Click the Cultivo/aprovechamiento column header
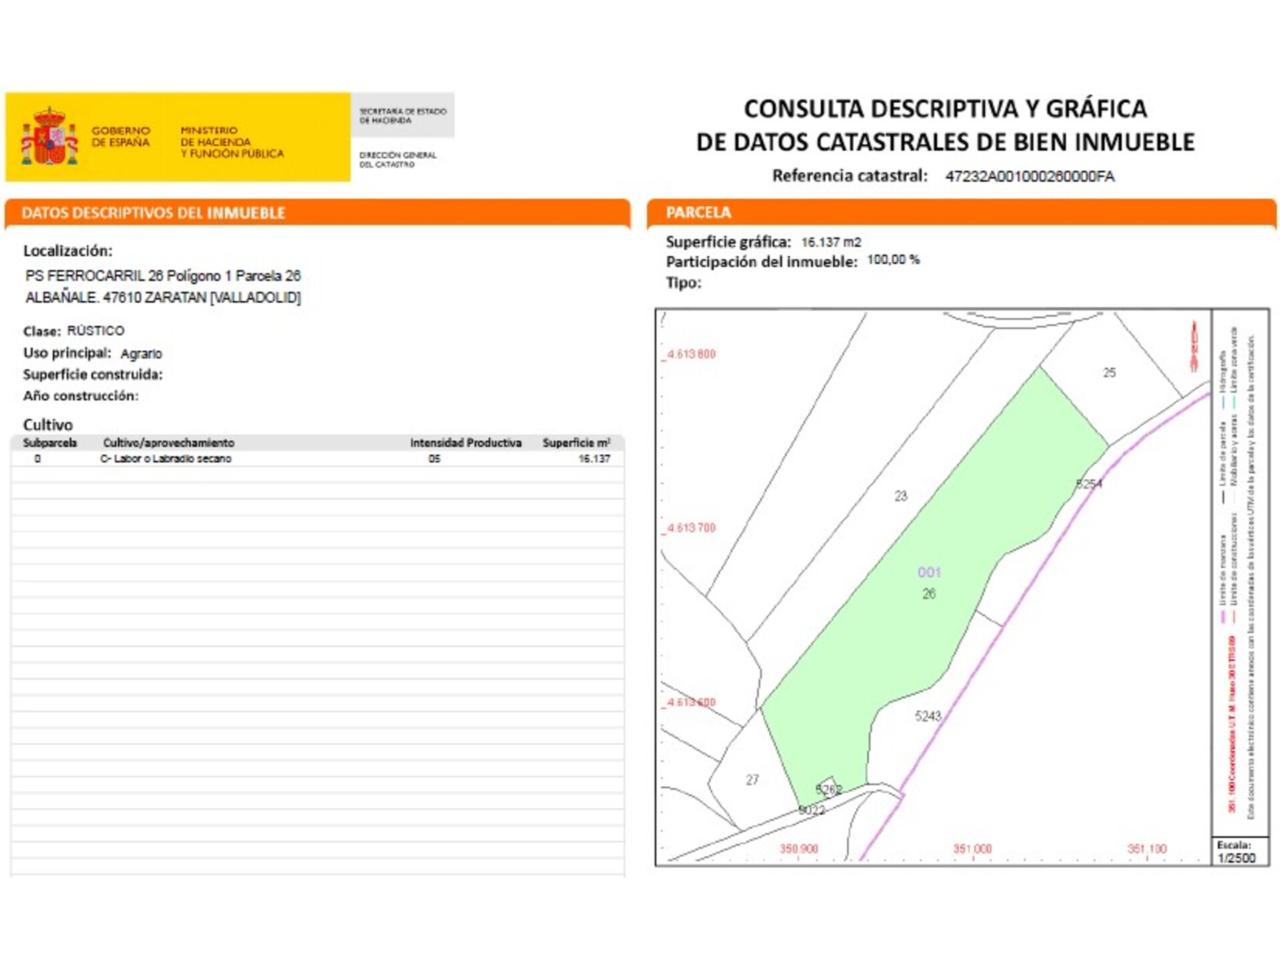The height and width of the screenshot is (960, 1280). 168,443
